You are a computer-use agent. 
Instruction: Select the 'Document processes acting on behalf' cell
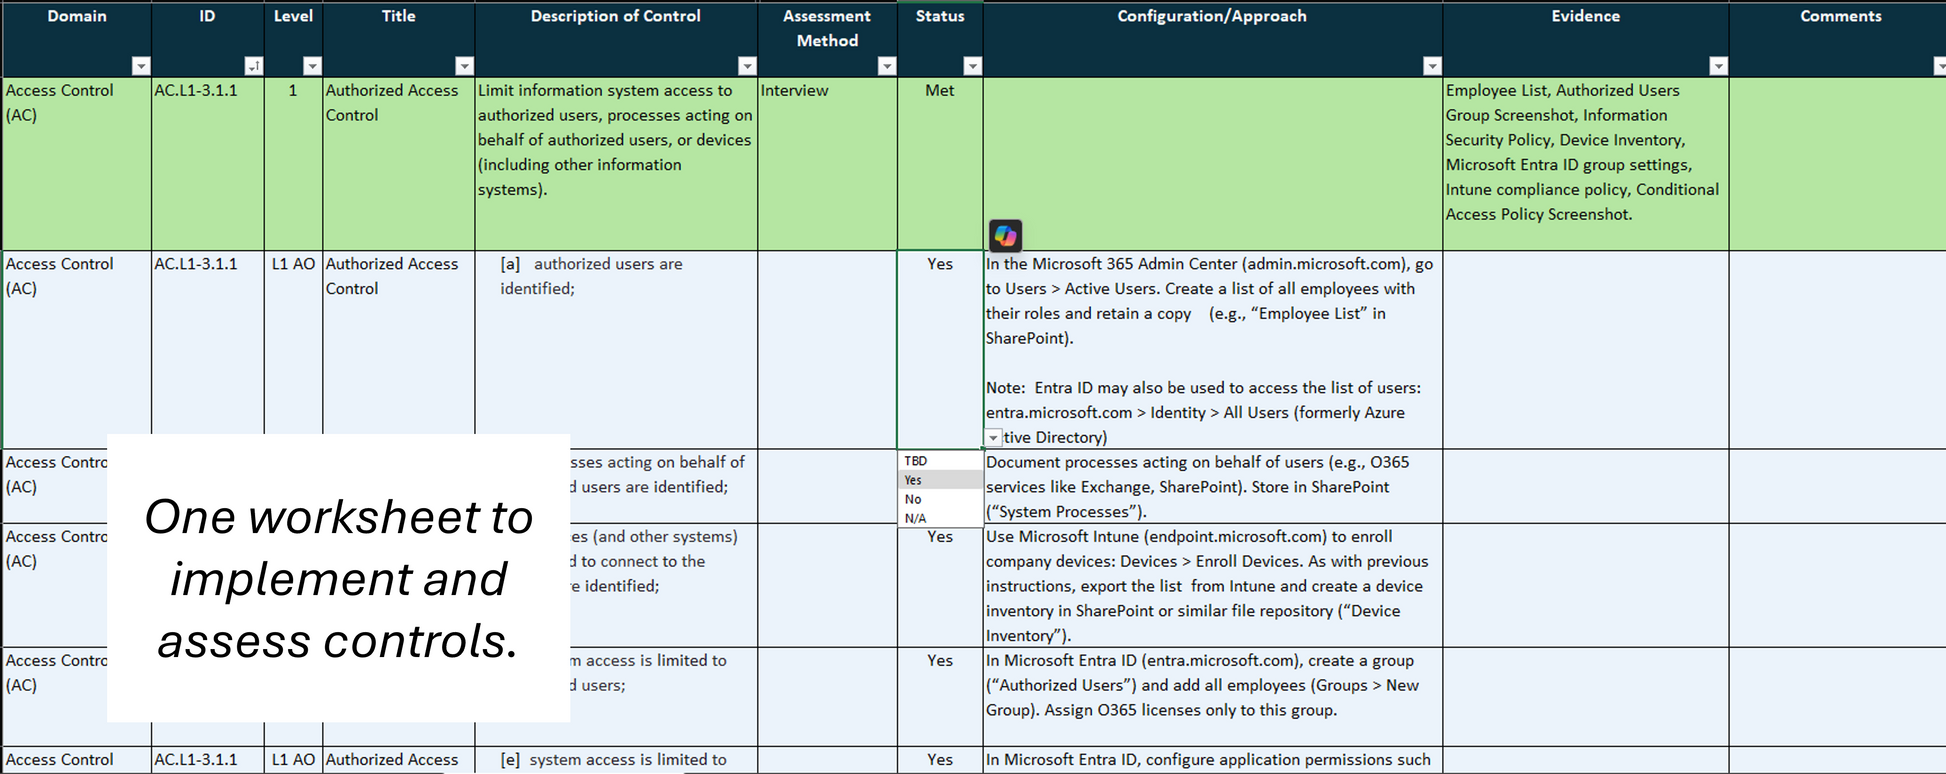click(1212, 486)
